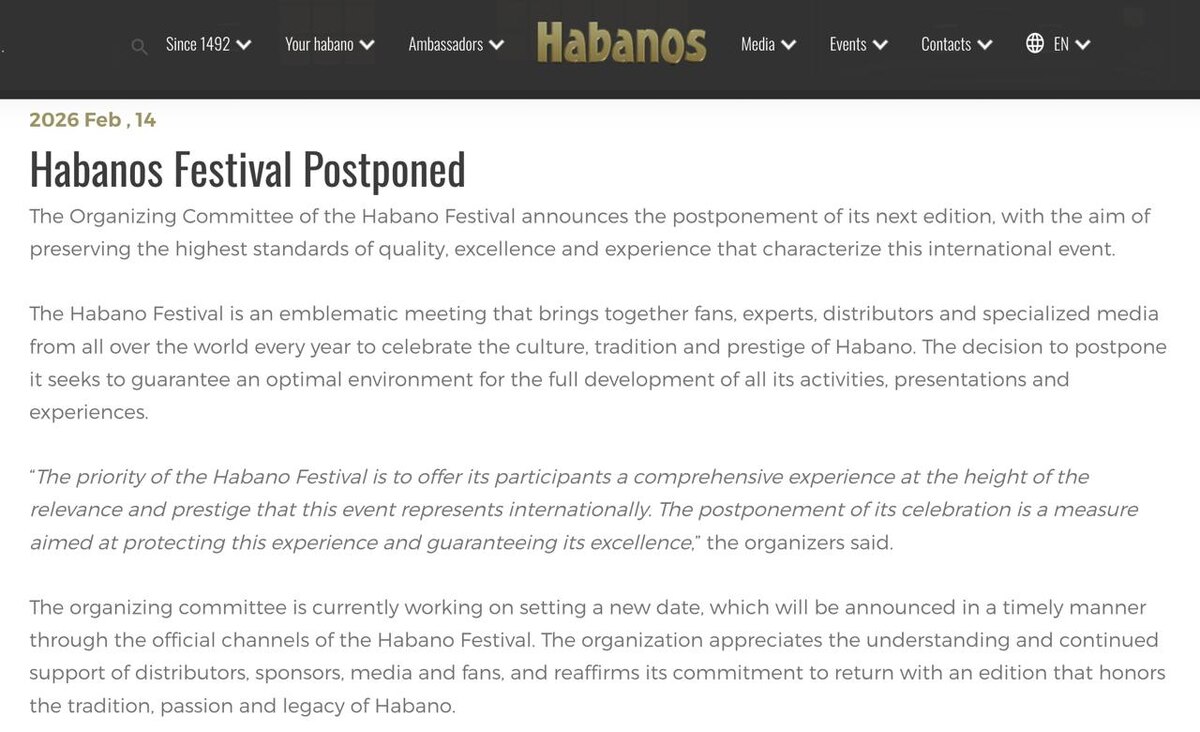Click the globe language icon
The width and height of the screenshot is (1200, 732).
click(x=1035, y=43)
